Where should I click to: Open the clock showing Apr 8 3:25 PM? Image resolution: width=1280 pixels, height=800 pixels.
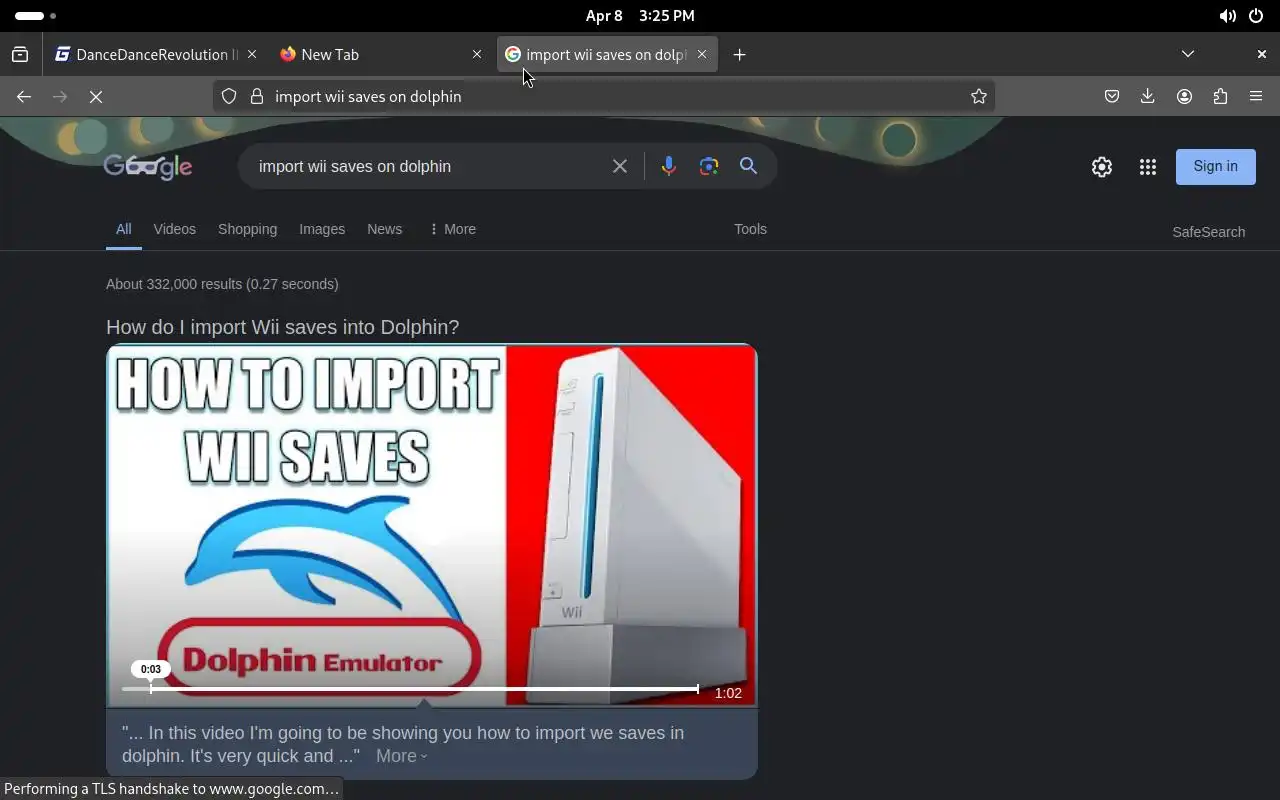click(x=640, y=16)
